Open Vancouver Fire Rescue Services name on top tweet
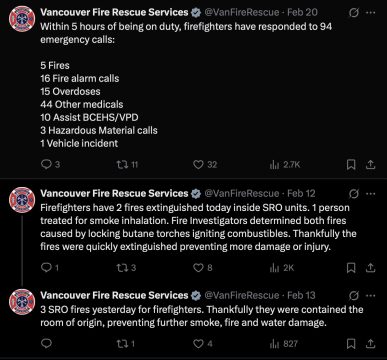 click(x=114, y=12)
